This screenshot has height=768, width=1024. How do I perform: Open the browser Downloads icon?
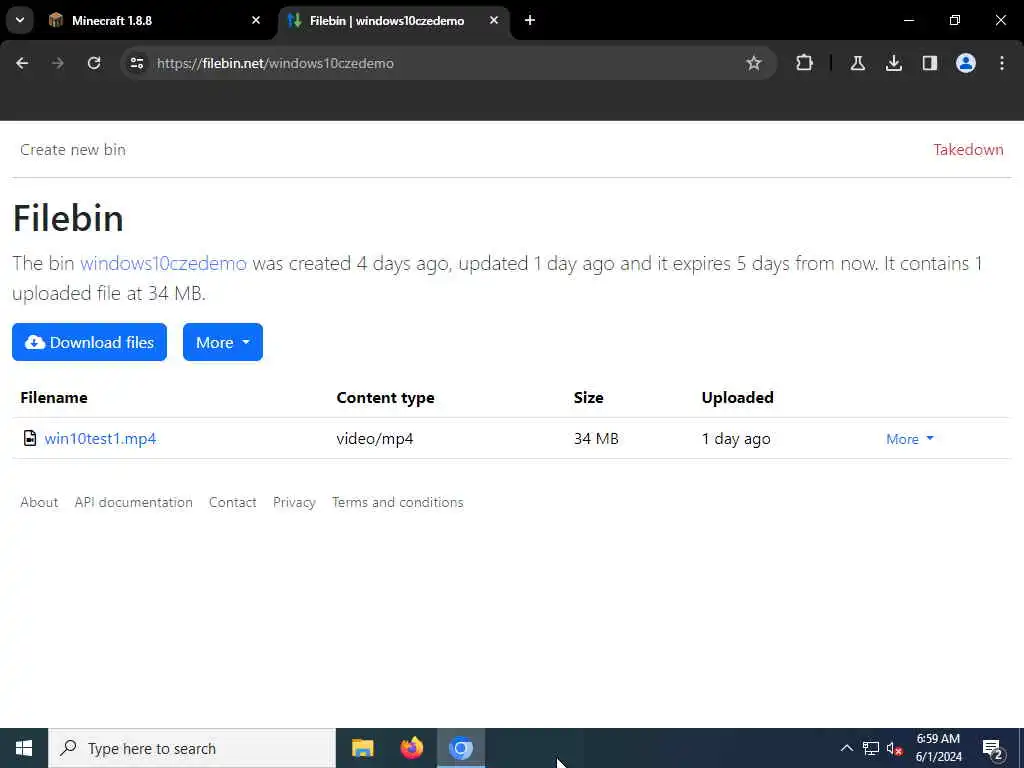pos(893,63)
